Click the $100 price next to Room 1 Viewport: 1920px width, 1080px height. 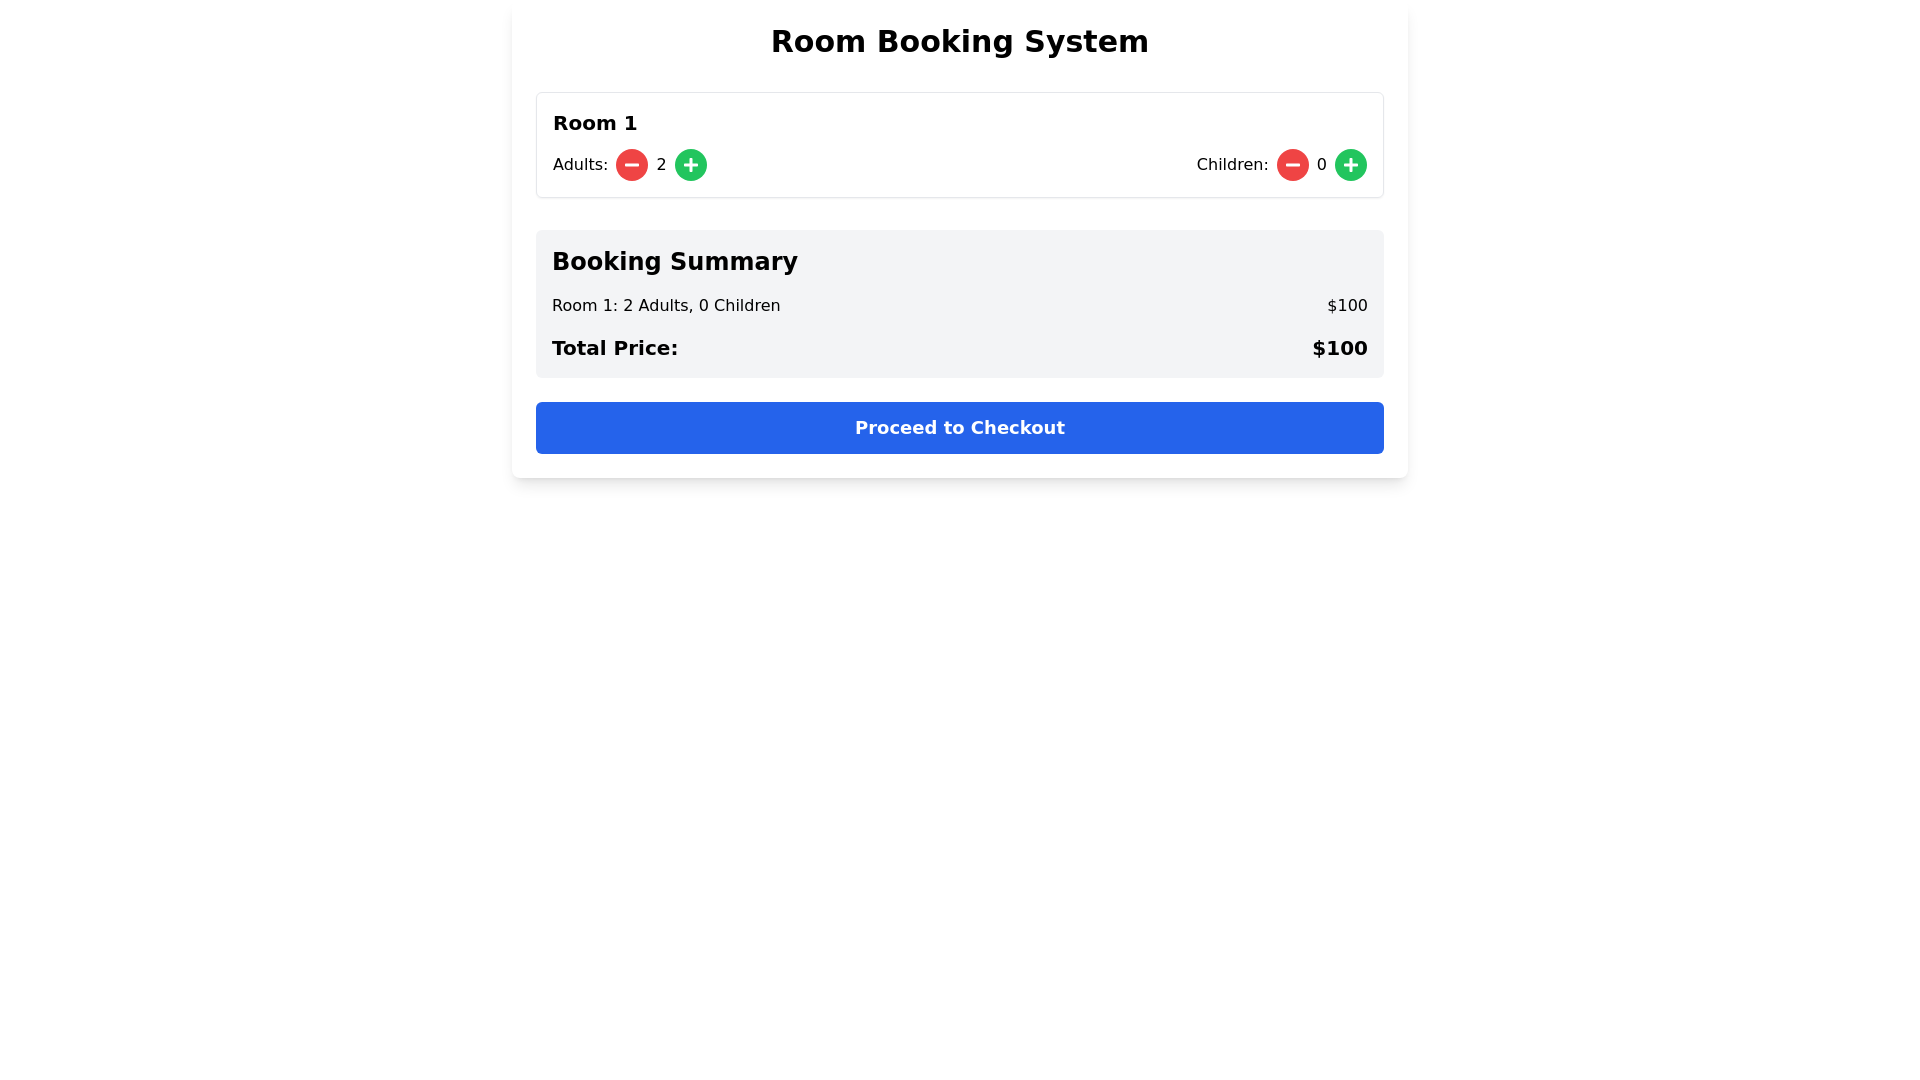pyautogui.click(x=1347, y=305)
